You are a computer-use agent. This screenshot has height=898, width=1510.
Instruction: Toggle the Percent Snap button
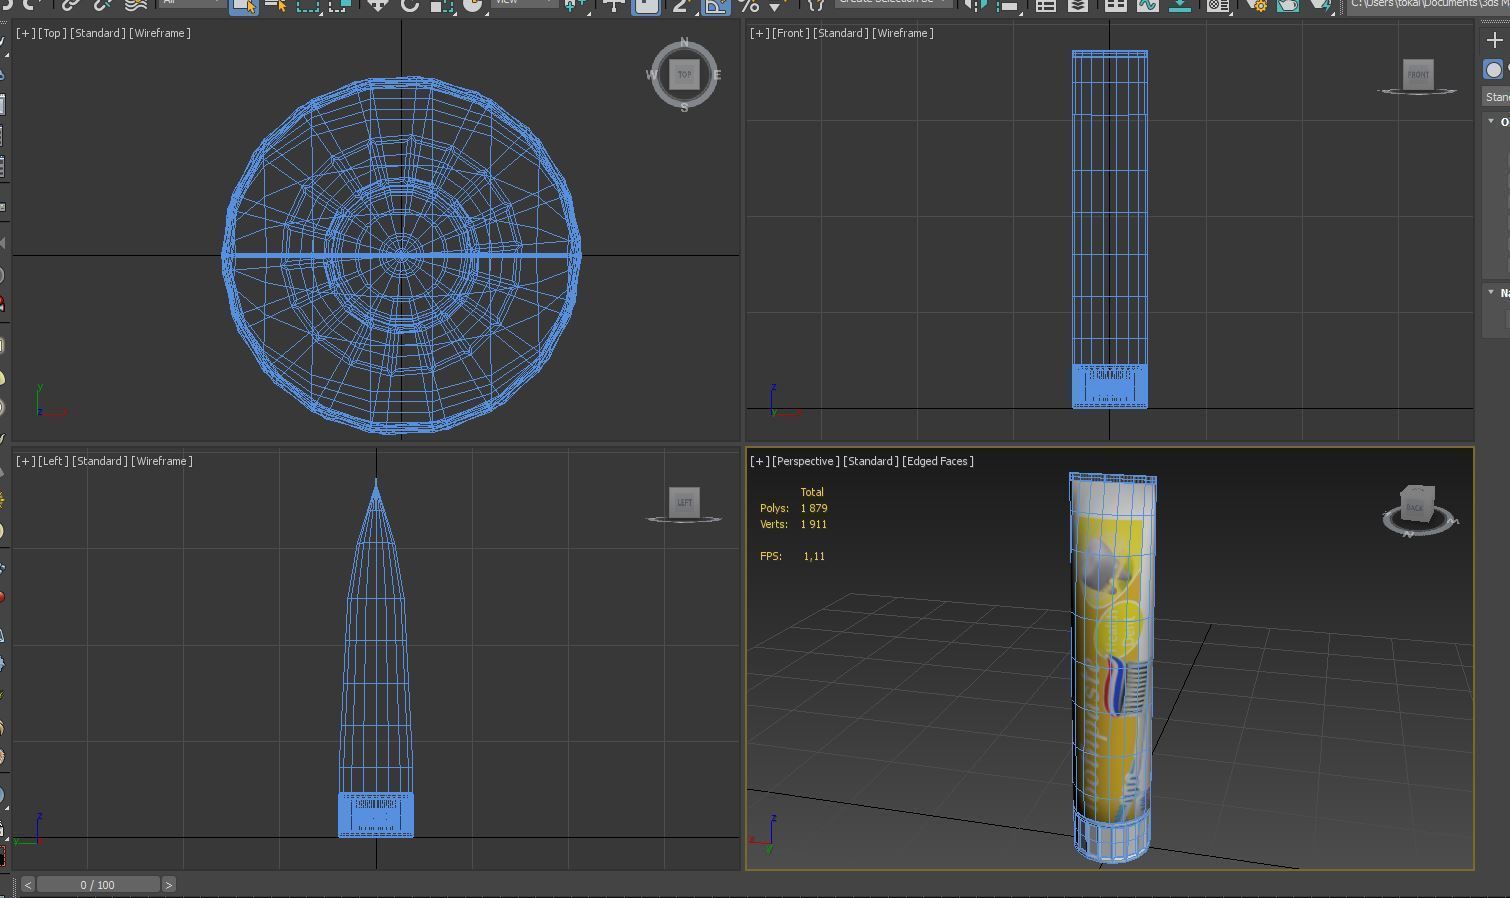(x=747, y=5)
